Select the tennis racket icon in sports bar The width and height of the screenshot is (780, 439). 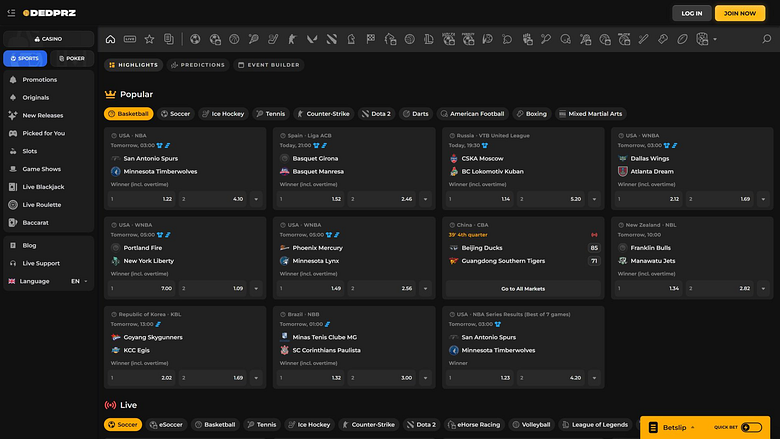click(x=254, y=39)
